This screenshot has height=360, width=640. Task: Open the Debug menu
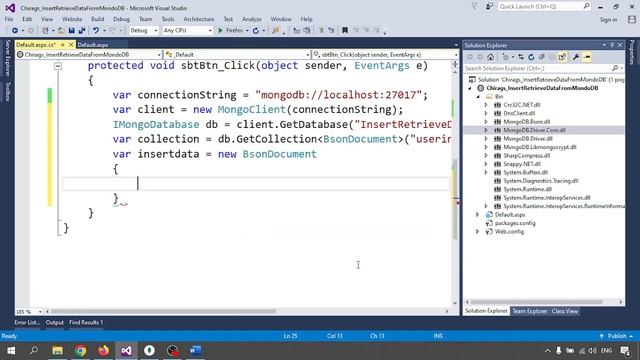pos(121,19)
